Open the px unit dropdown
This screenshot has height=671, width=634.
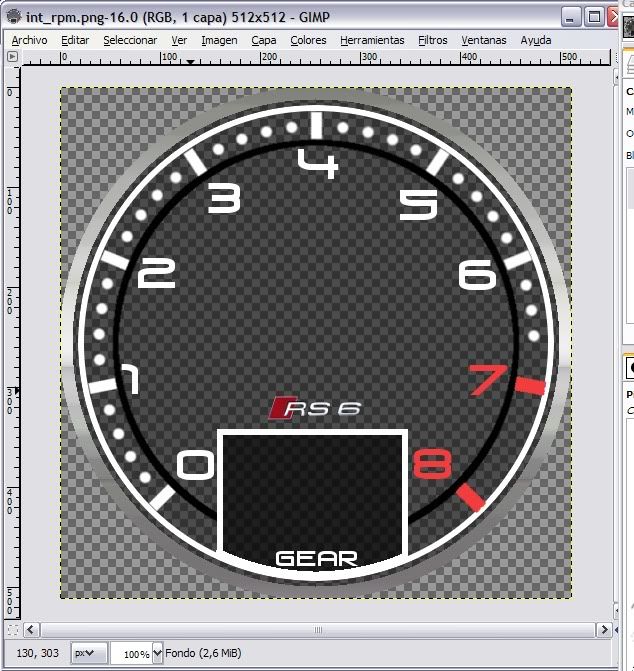[x=90, y=654]
